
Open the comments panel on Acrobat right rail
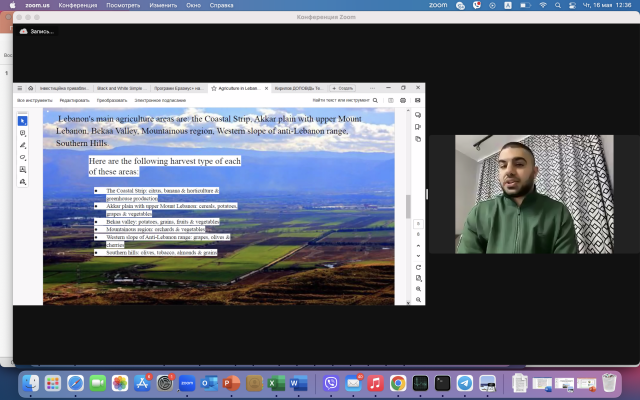coord(418,115)
